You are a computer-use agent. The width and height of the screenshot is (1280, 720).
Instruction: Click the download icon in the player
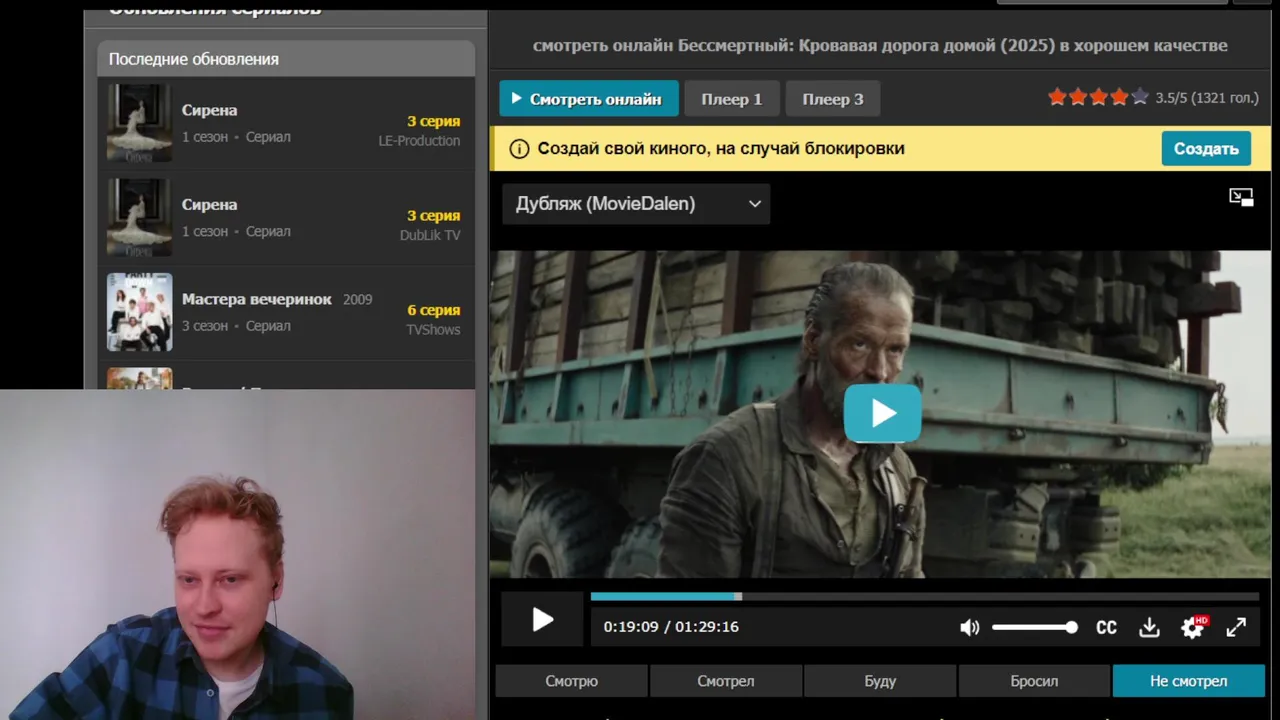tap(1149, 627)
